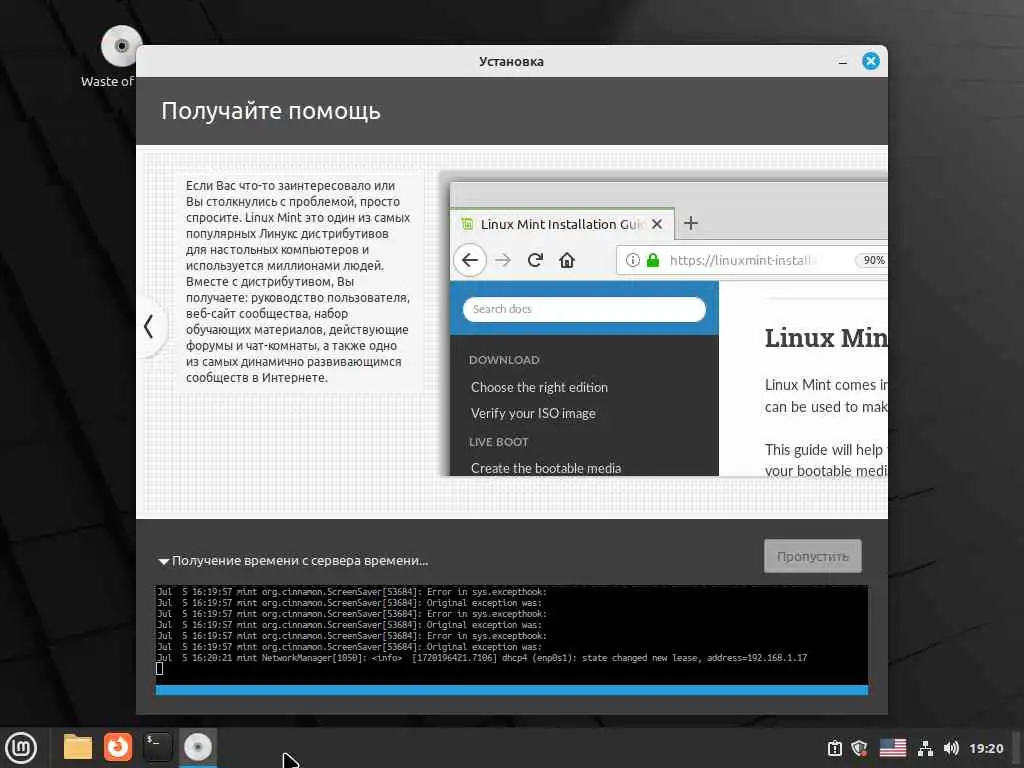Viewport: 1024px width, 768px height.
Task: Click the browser forward arrow
Action: click(503, 260)
